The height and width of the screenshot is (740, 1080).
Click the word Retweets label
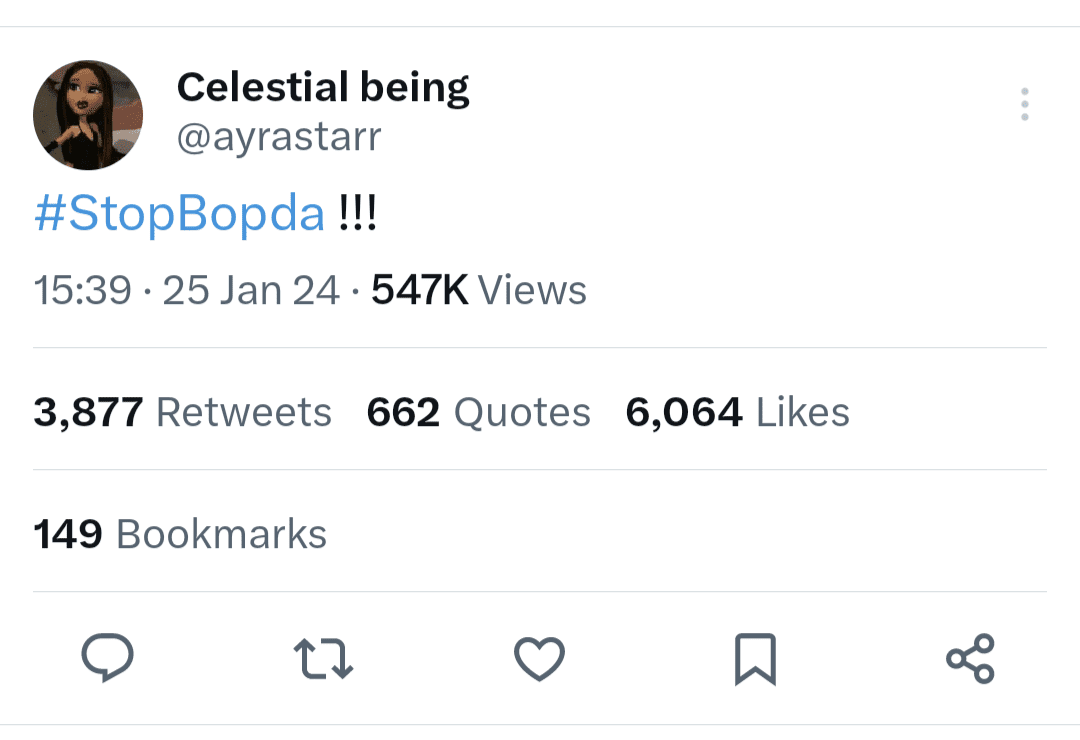click(244, 412)
